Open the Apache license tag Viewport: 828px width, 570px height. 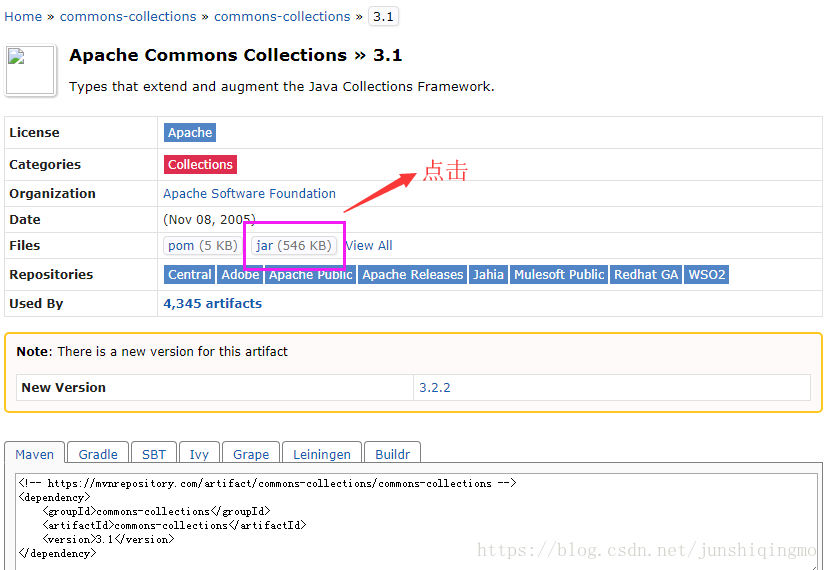pos(190,132)
